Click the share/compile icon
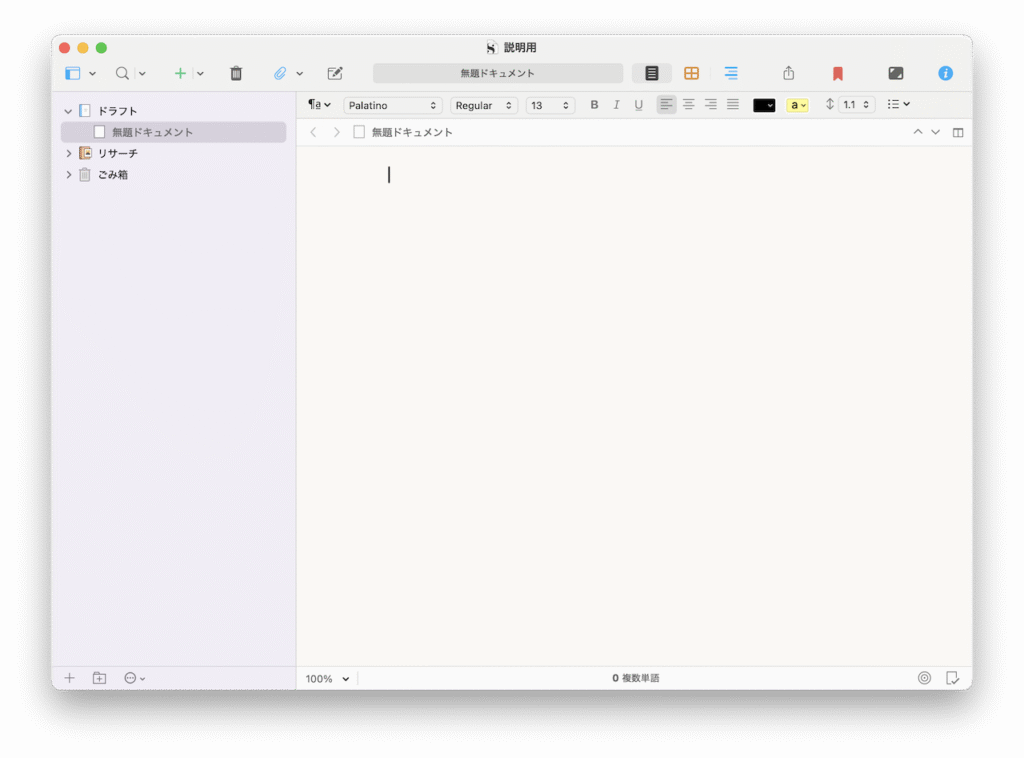This screenshot has width=1024, height=758. click(x=789, y=73)
